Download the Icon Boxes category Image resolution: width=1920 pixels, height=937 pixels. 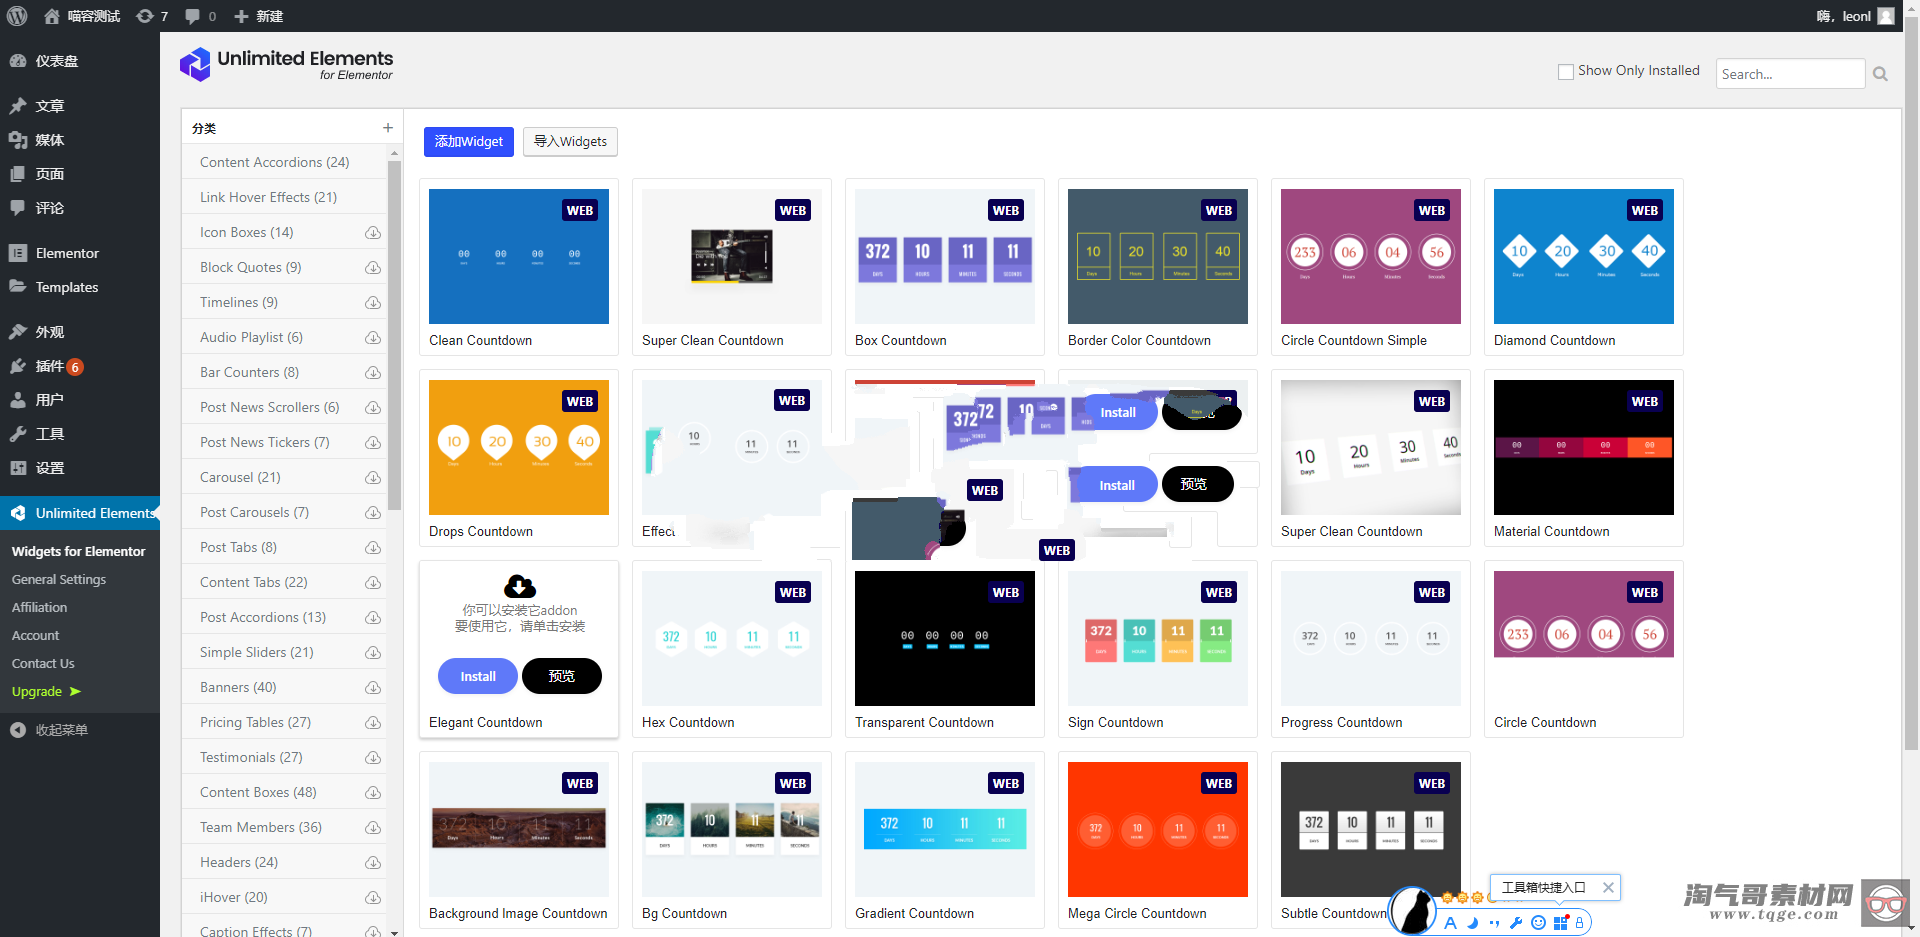pyautogui.click(x=373, y=232)
